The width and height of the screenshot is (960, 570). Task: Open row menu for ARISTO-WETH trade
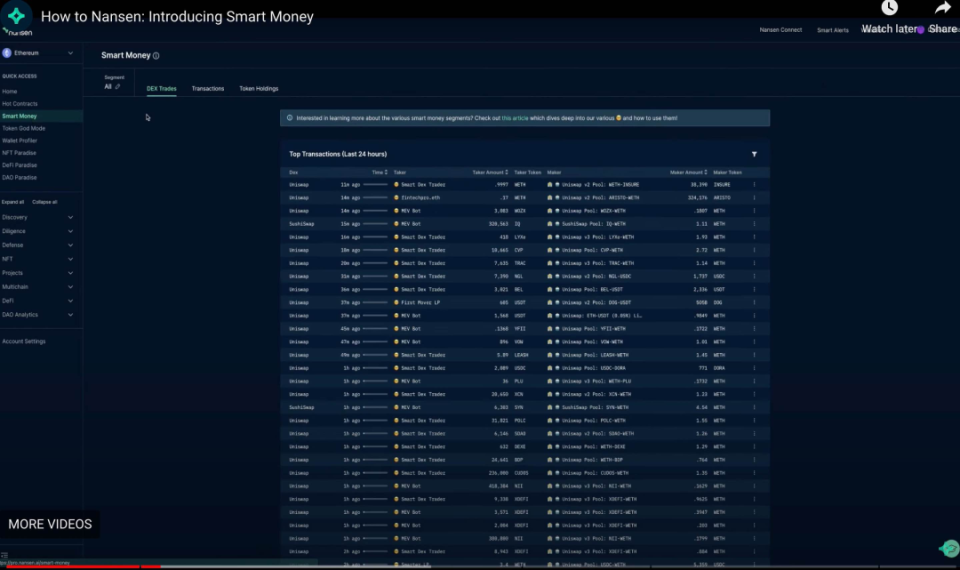[754, 198]
